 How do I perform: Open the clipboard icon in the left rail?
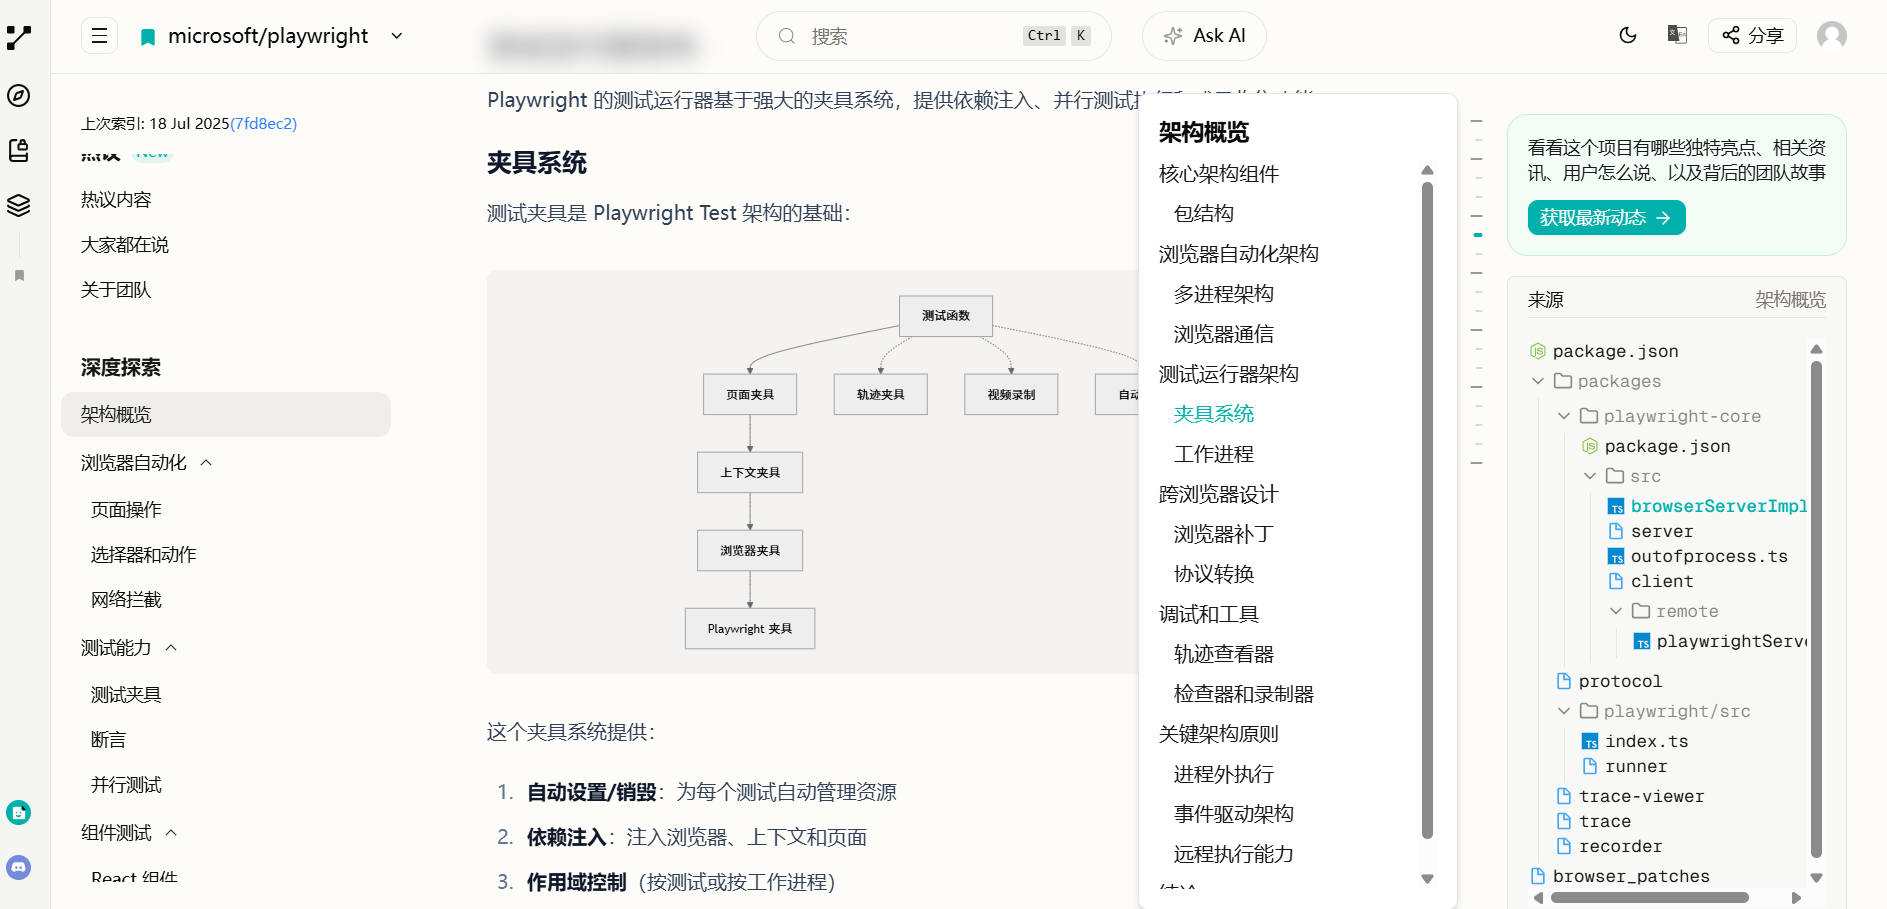point(19,150)
